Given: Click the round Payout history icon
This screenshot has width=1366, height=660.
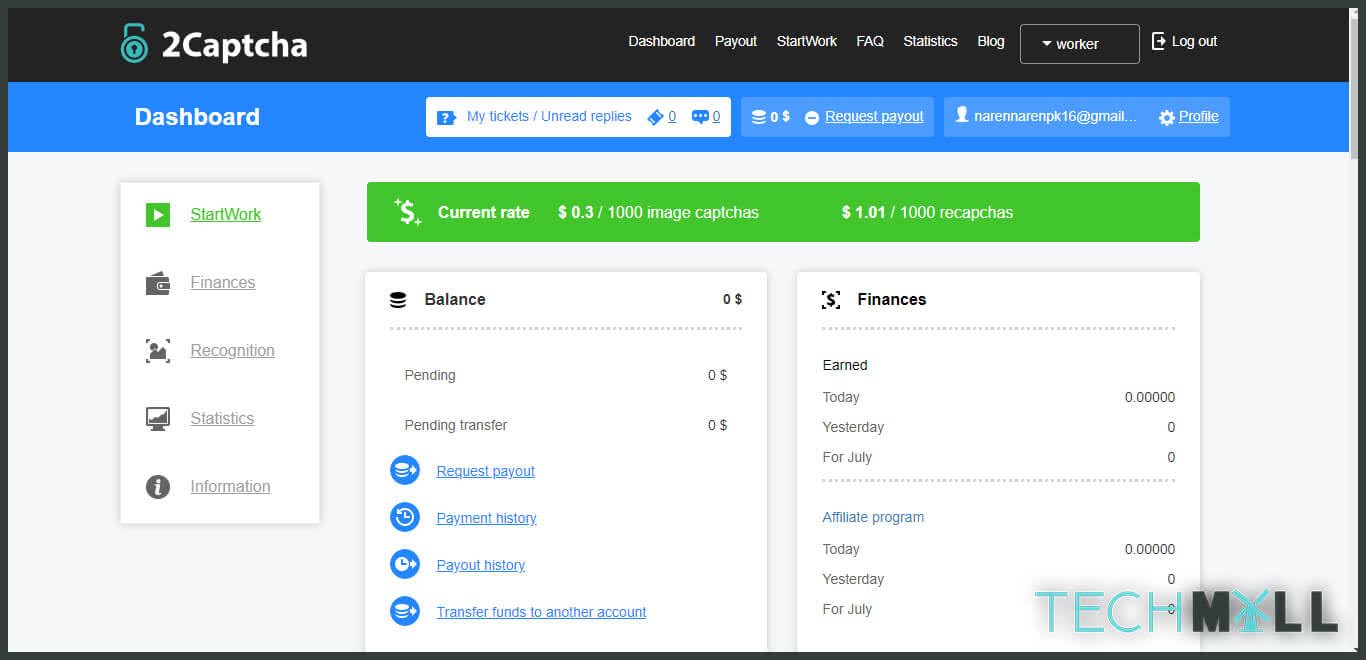Looking at the screenshot, I should click(405, 564).
